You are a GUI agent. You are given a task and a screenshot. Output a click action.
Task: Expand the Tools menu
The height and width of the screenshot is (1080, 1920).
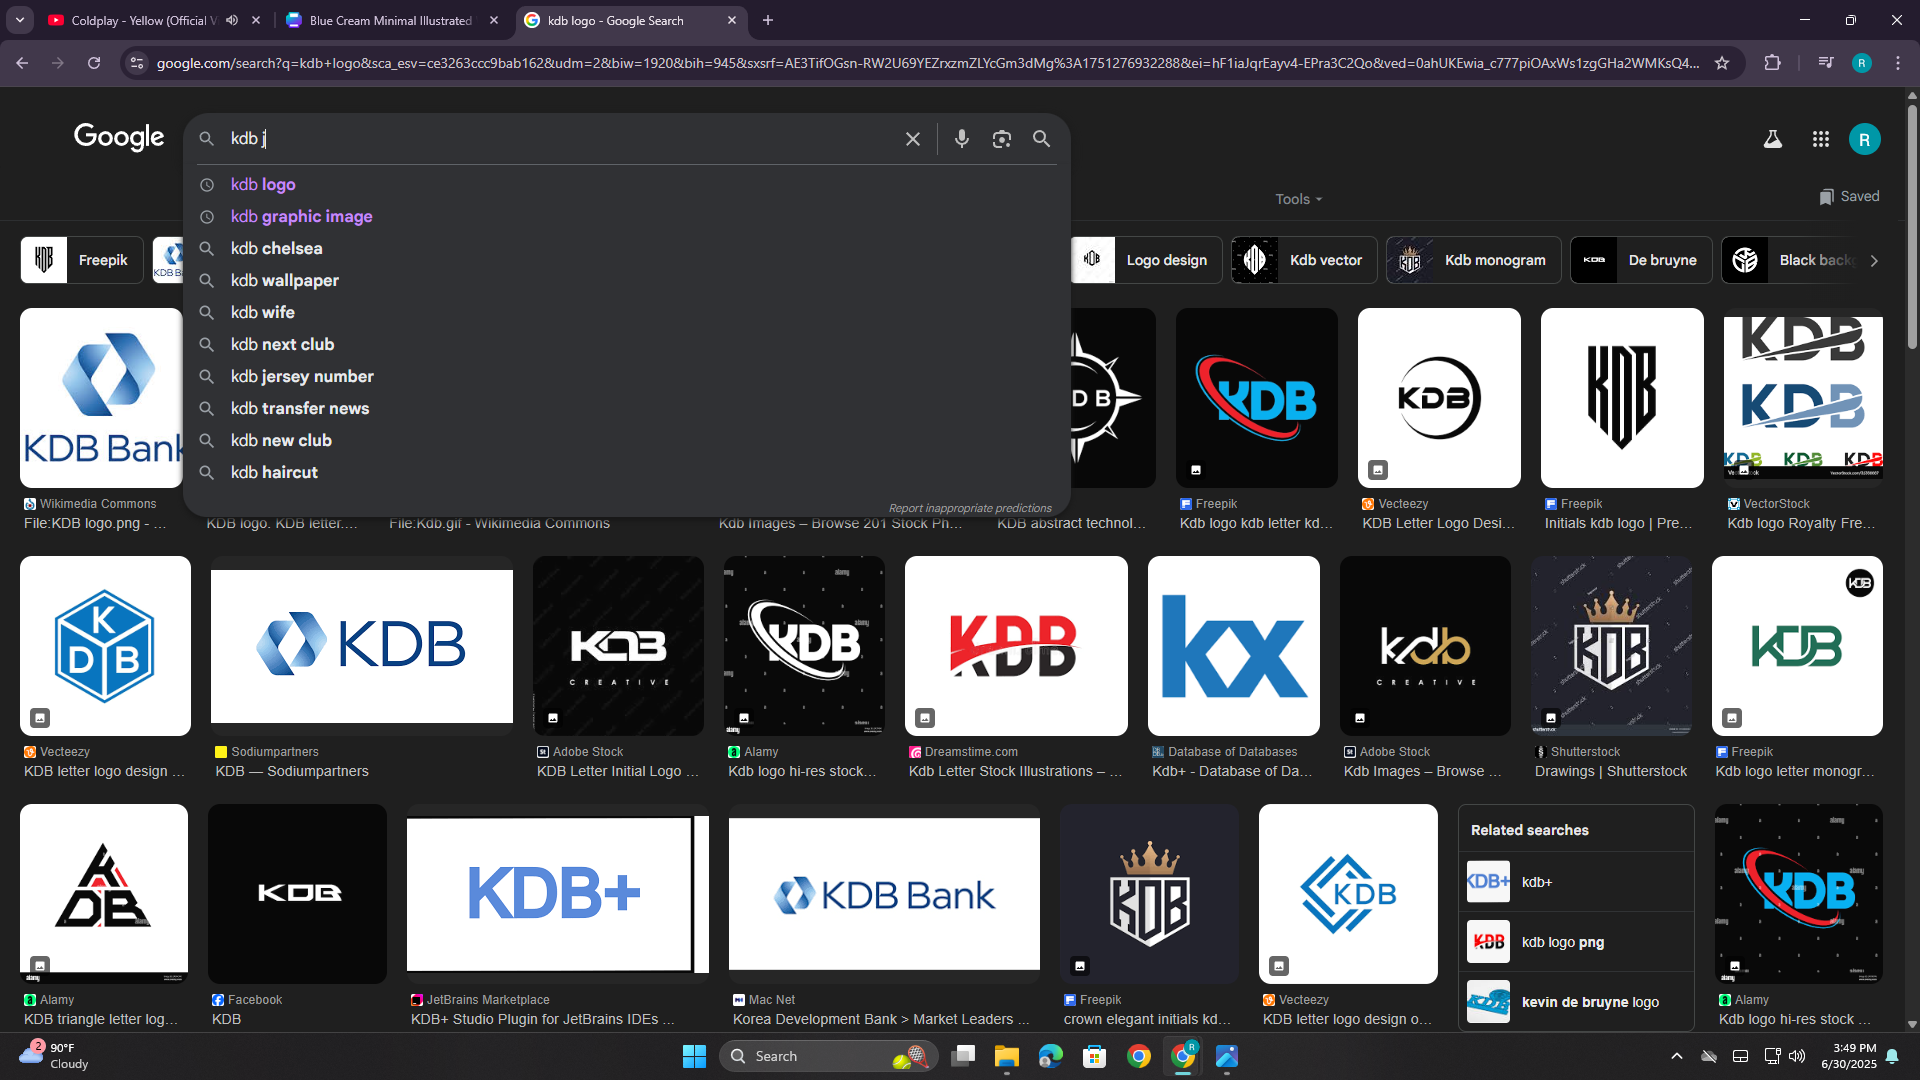[x=1298, y=199]
